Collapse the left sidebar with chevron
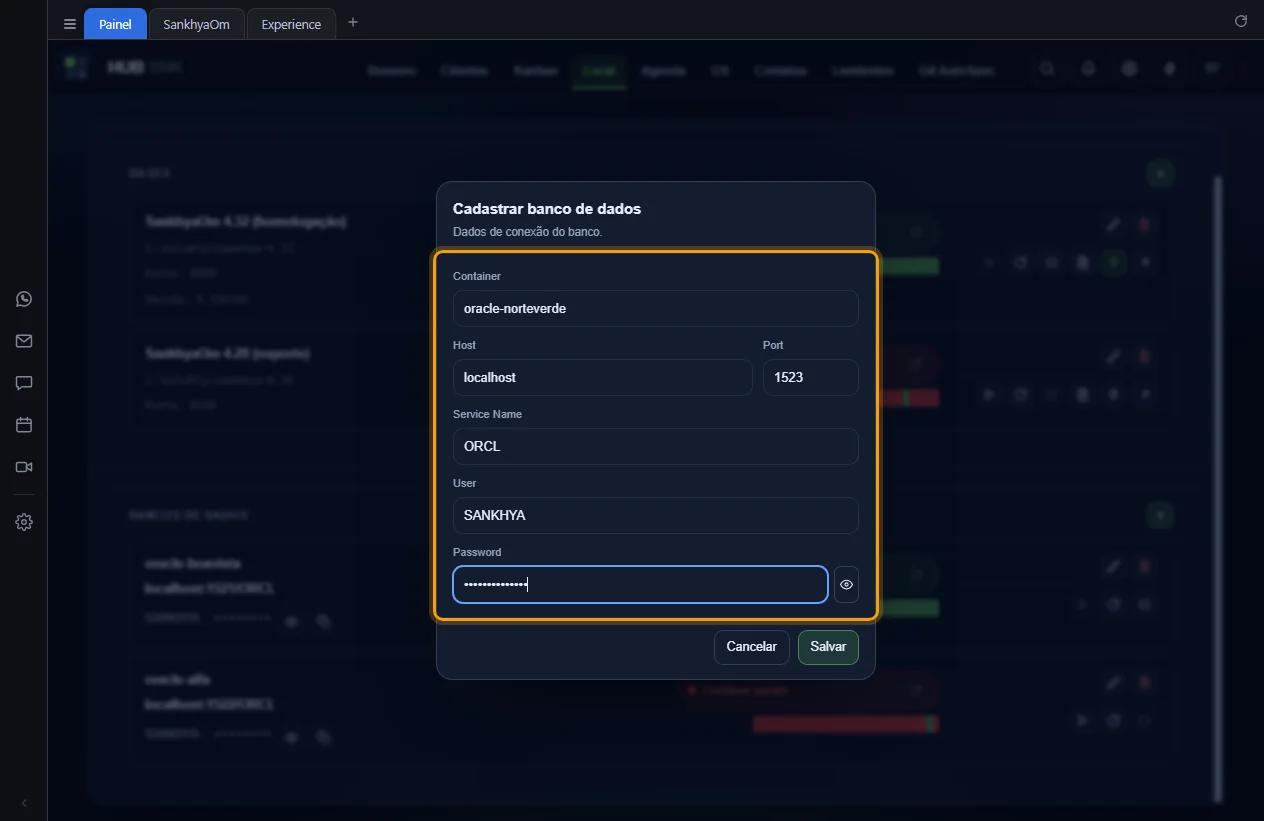The width and height of the screenshot is (1264, 821). coord(24,803)
